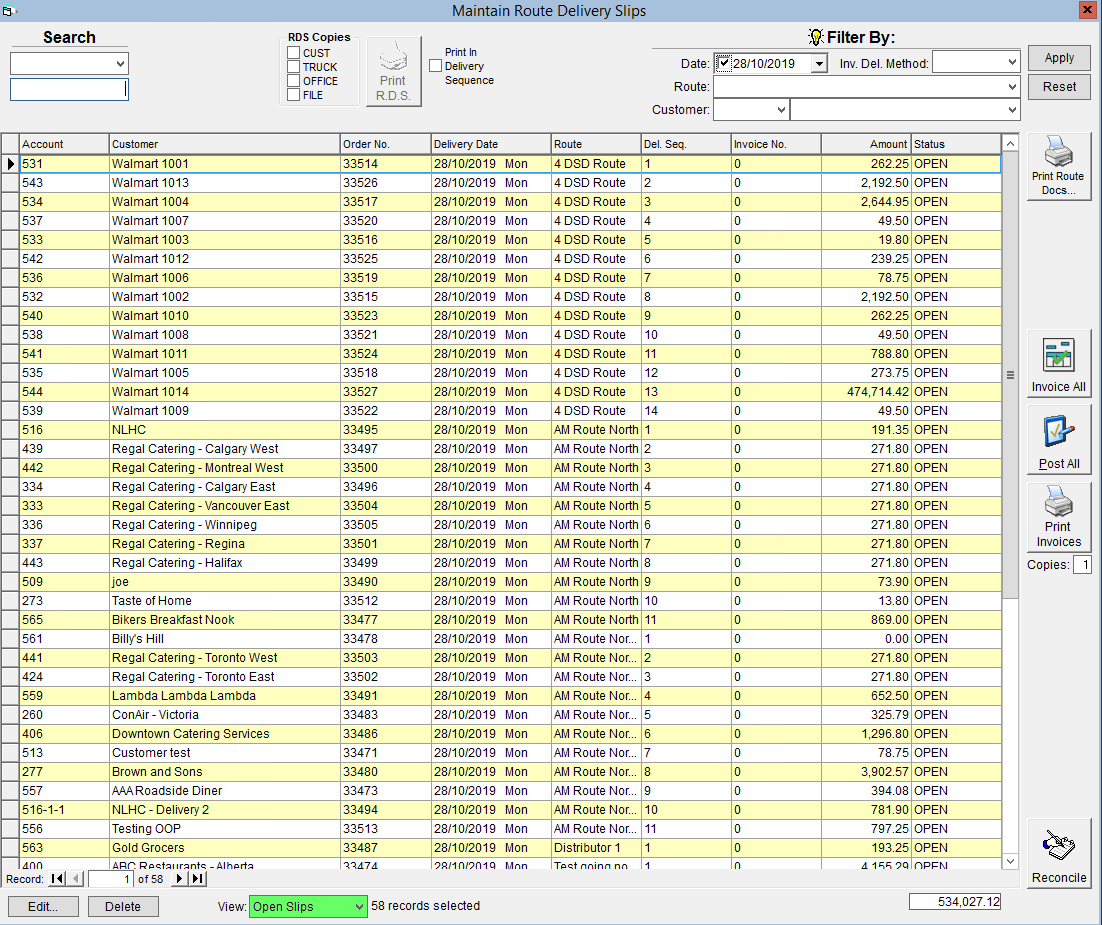This screenshot has width=1102, height=925.
Task: Sort by the Customer column header
Action: pyautogui.click(x=225, y=144)
